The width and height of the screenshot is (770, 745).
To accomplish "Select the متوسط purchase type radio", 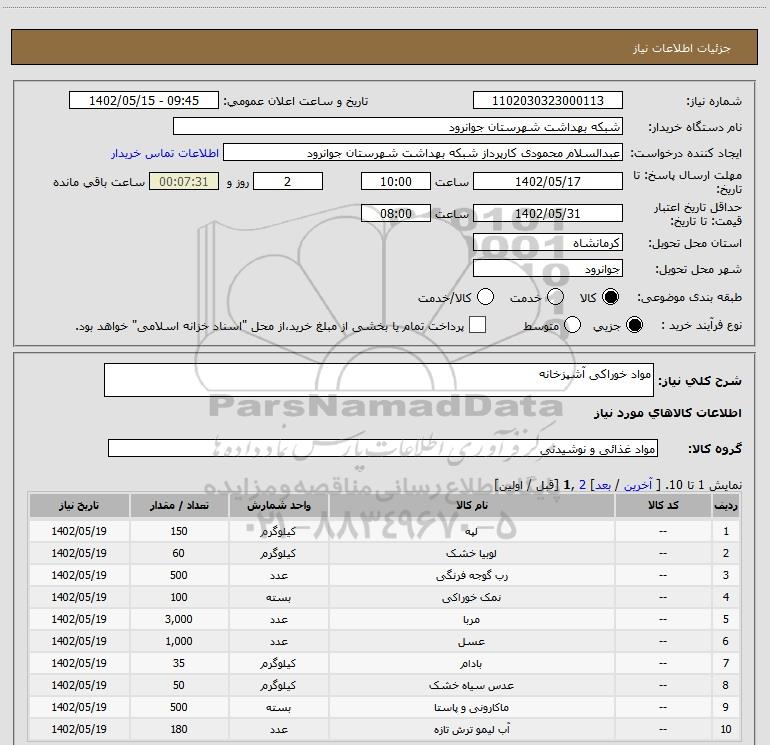I will [x=572, y=325].
